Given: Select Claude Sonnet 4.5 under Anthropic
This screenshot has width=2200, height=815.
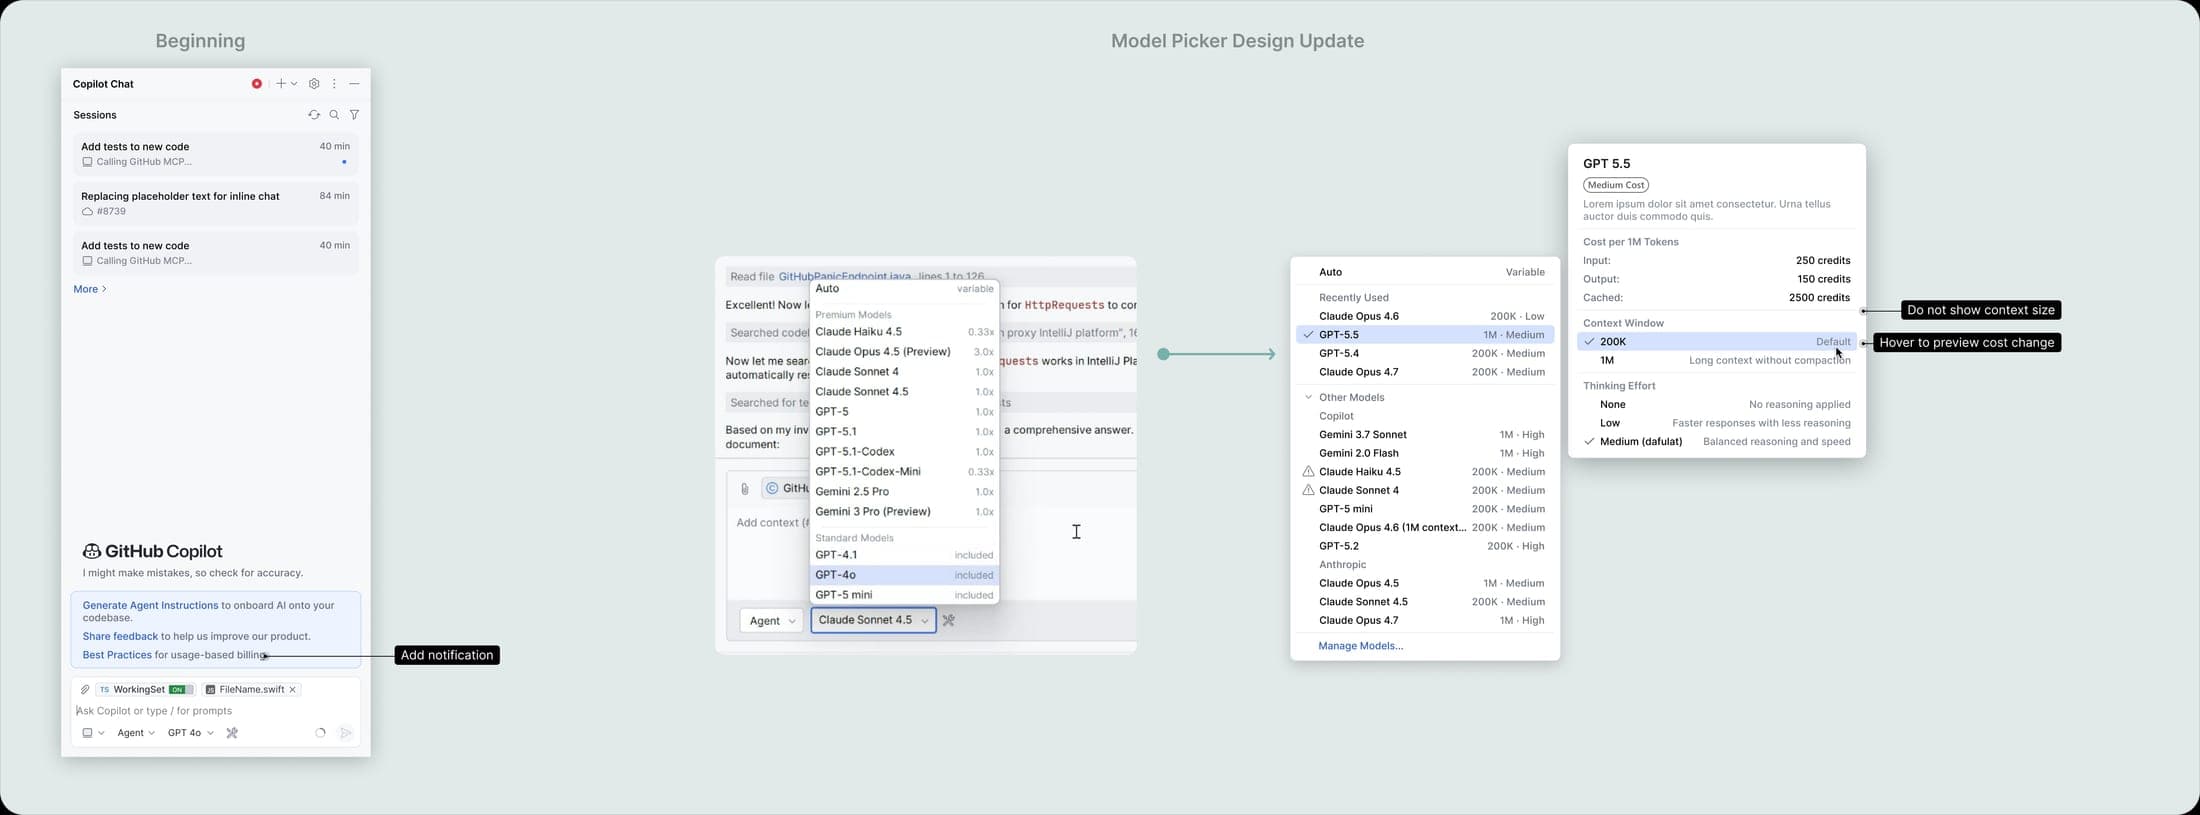Looking at the screenshot, I should (1425, 602).
